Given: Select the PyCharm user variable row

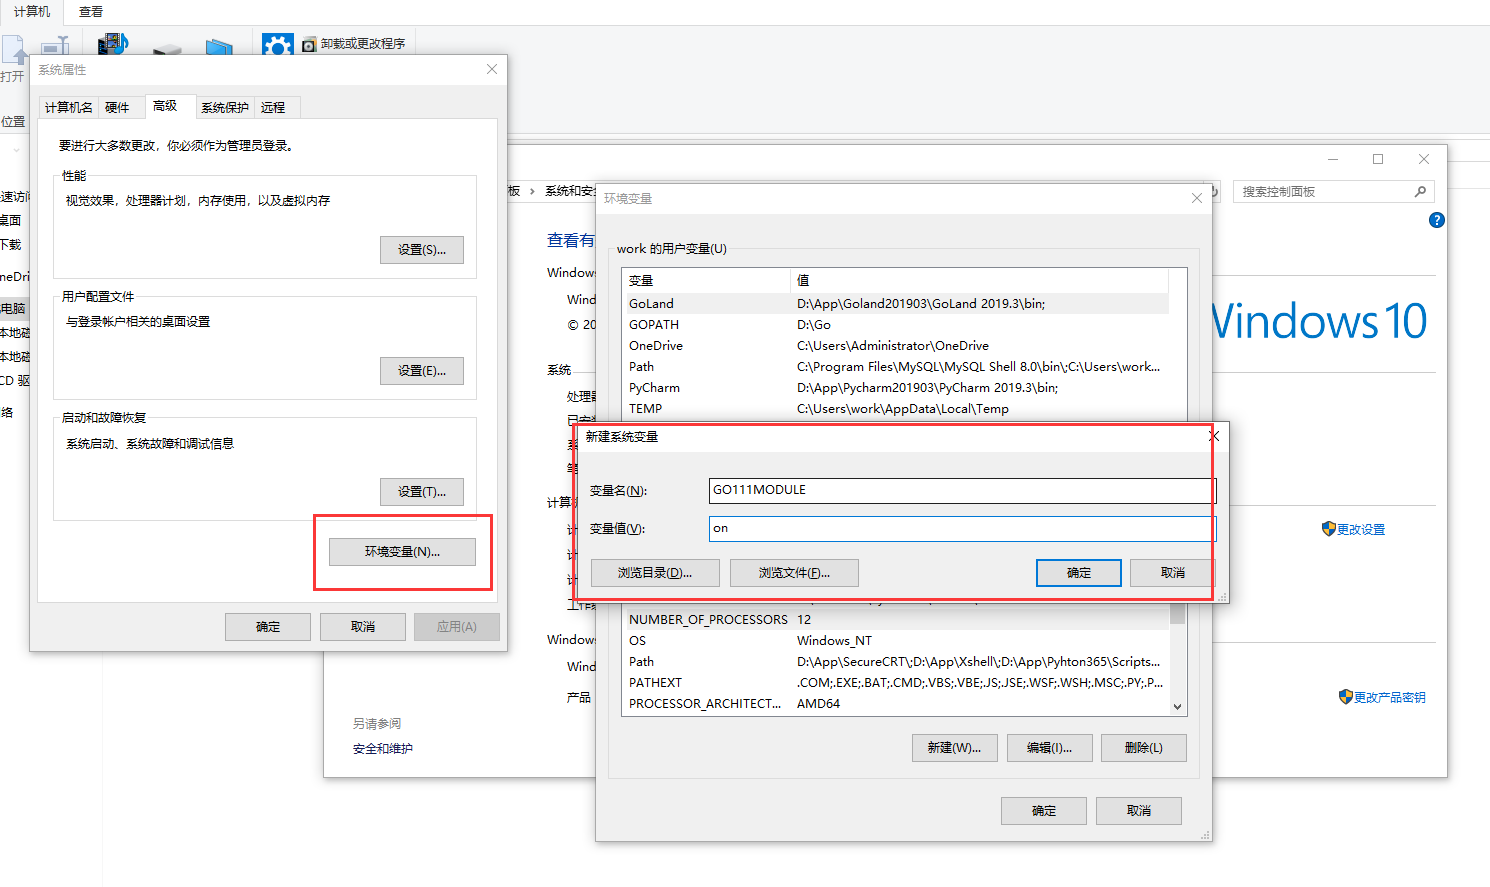Looking at the screenshot, I should pos(895,388).
